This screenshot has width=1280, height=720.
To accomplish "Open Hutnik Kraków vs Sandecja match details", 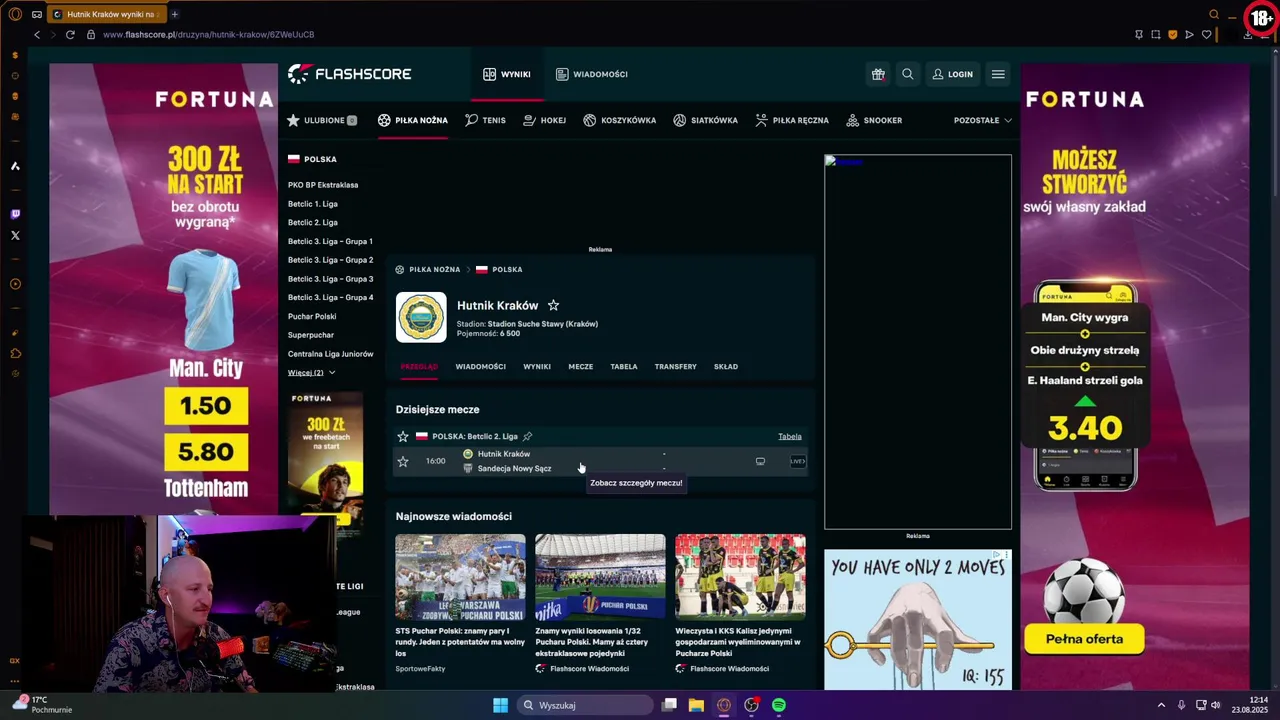I will point(600,461).
